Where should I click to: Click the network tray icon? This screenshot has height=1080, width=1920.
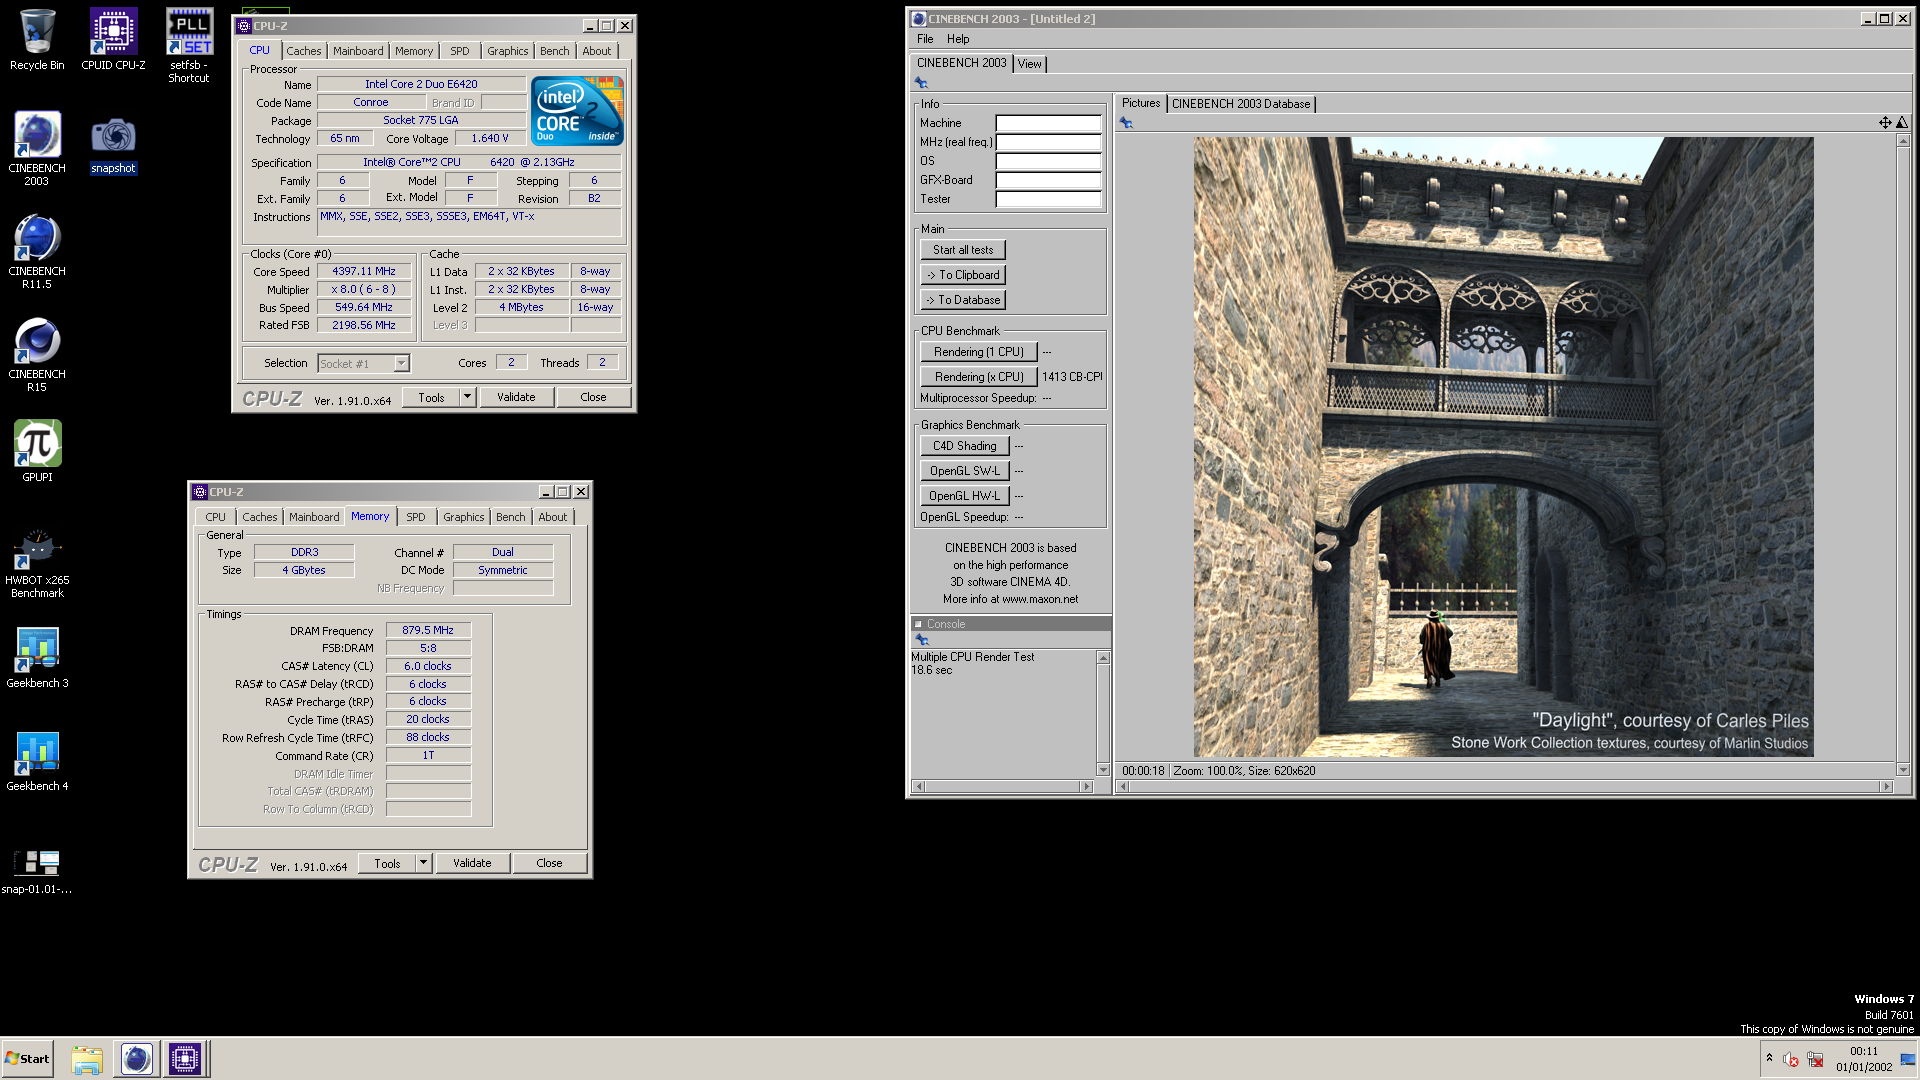pos(1815,1060)
